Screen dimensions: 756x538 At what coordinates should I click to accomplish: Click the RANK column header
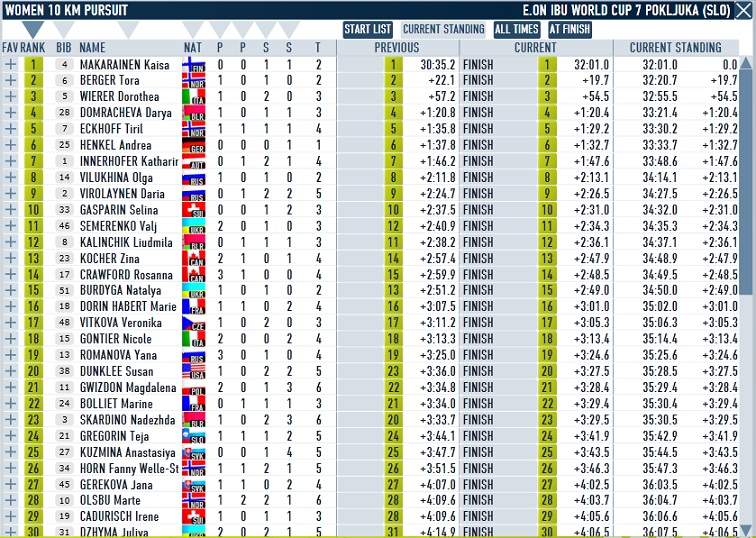pos(32,48)
